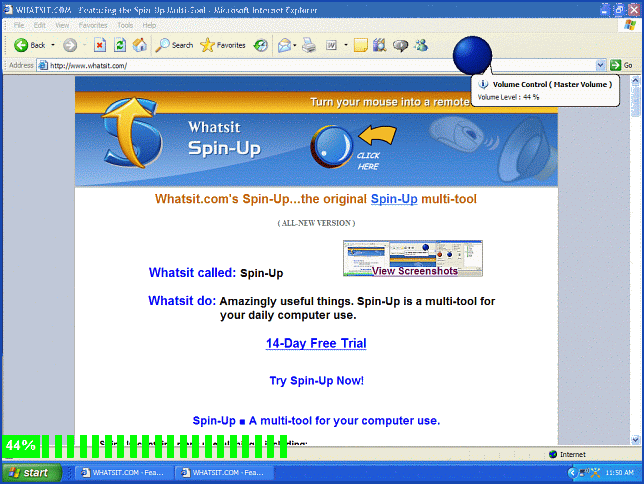Click the Internet zone status text

pyautogui.click(x=573, y=454)
